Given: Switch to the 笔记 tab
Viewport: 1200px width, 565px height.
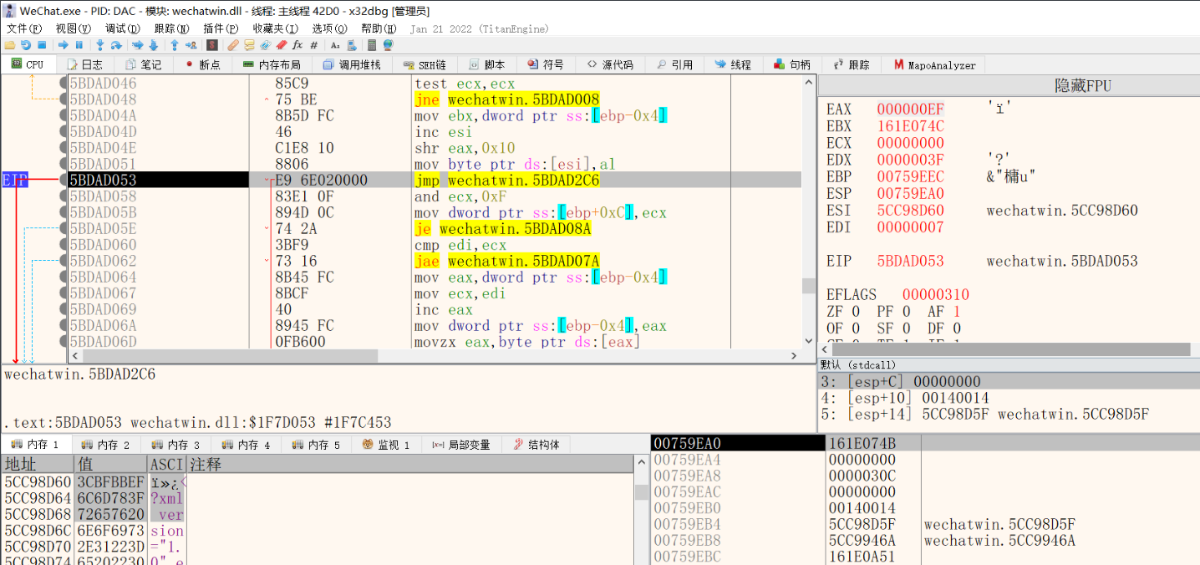Looking at the screenshot, I should click(x=143, y=64).
